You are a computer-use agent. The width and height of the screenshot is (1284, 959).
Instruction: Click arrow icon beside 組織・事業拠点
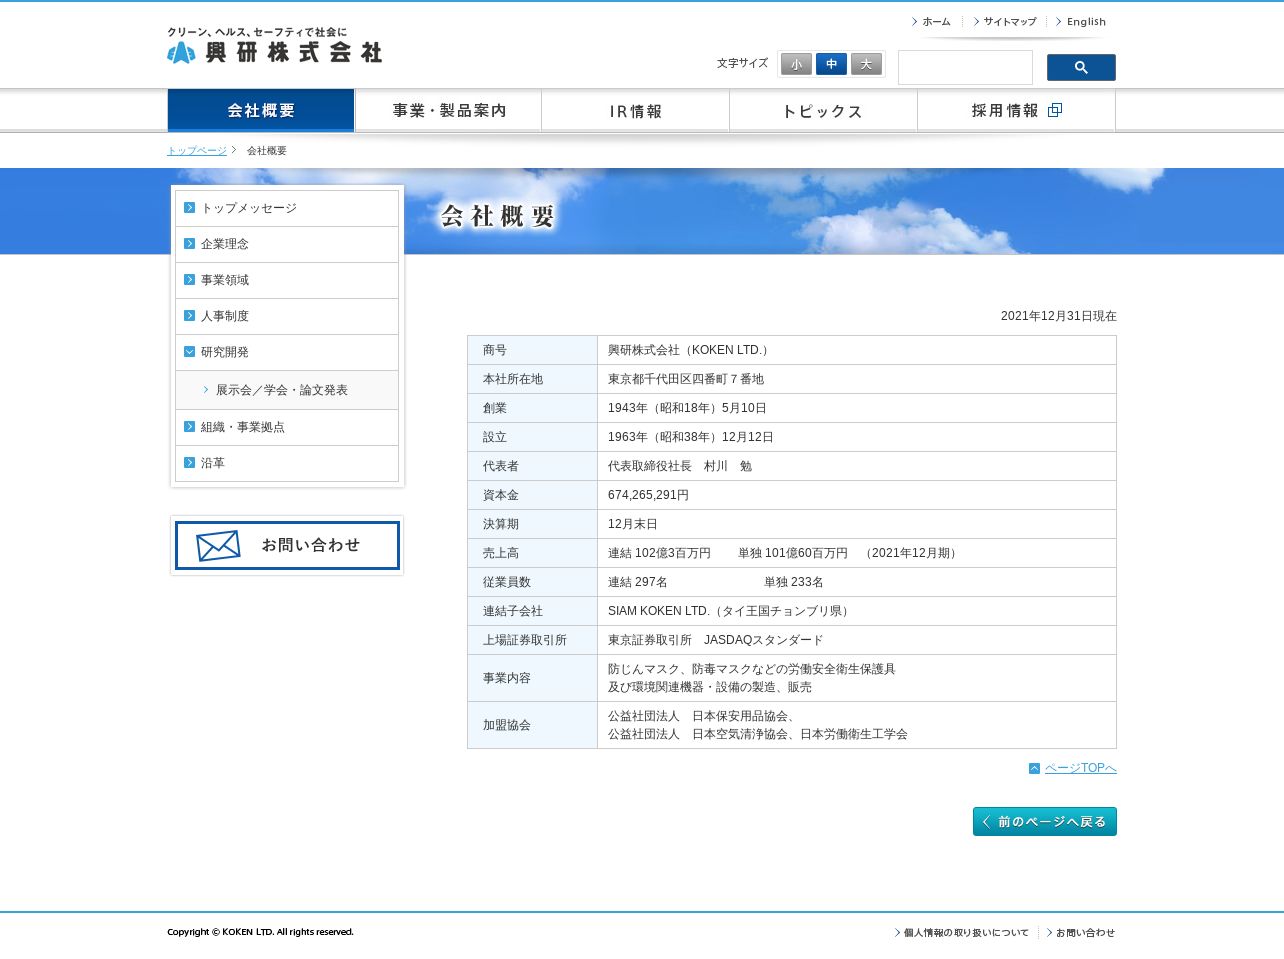pyautogui.click(x=189, y=426)
